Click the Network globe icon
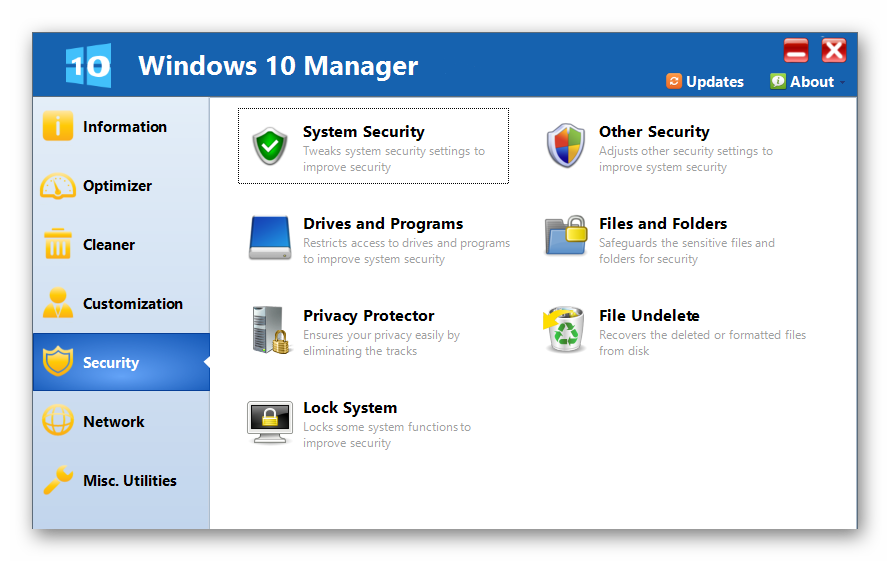 point(57,421)
